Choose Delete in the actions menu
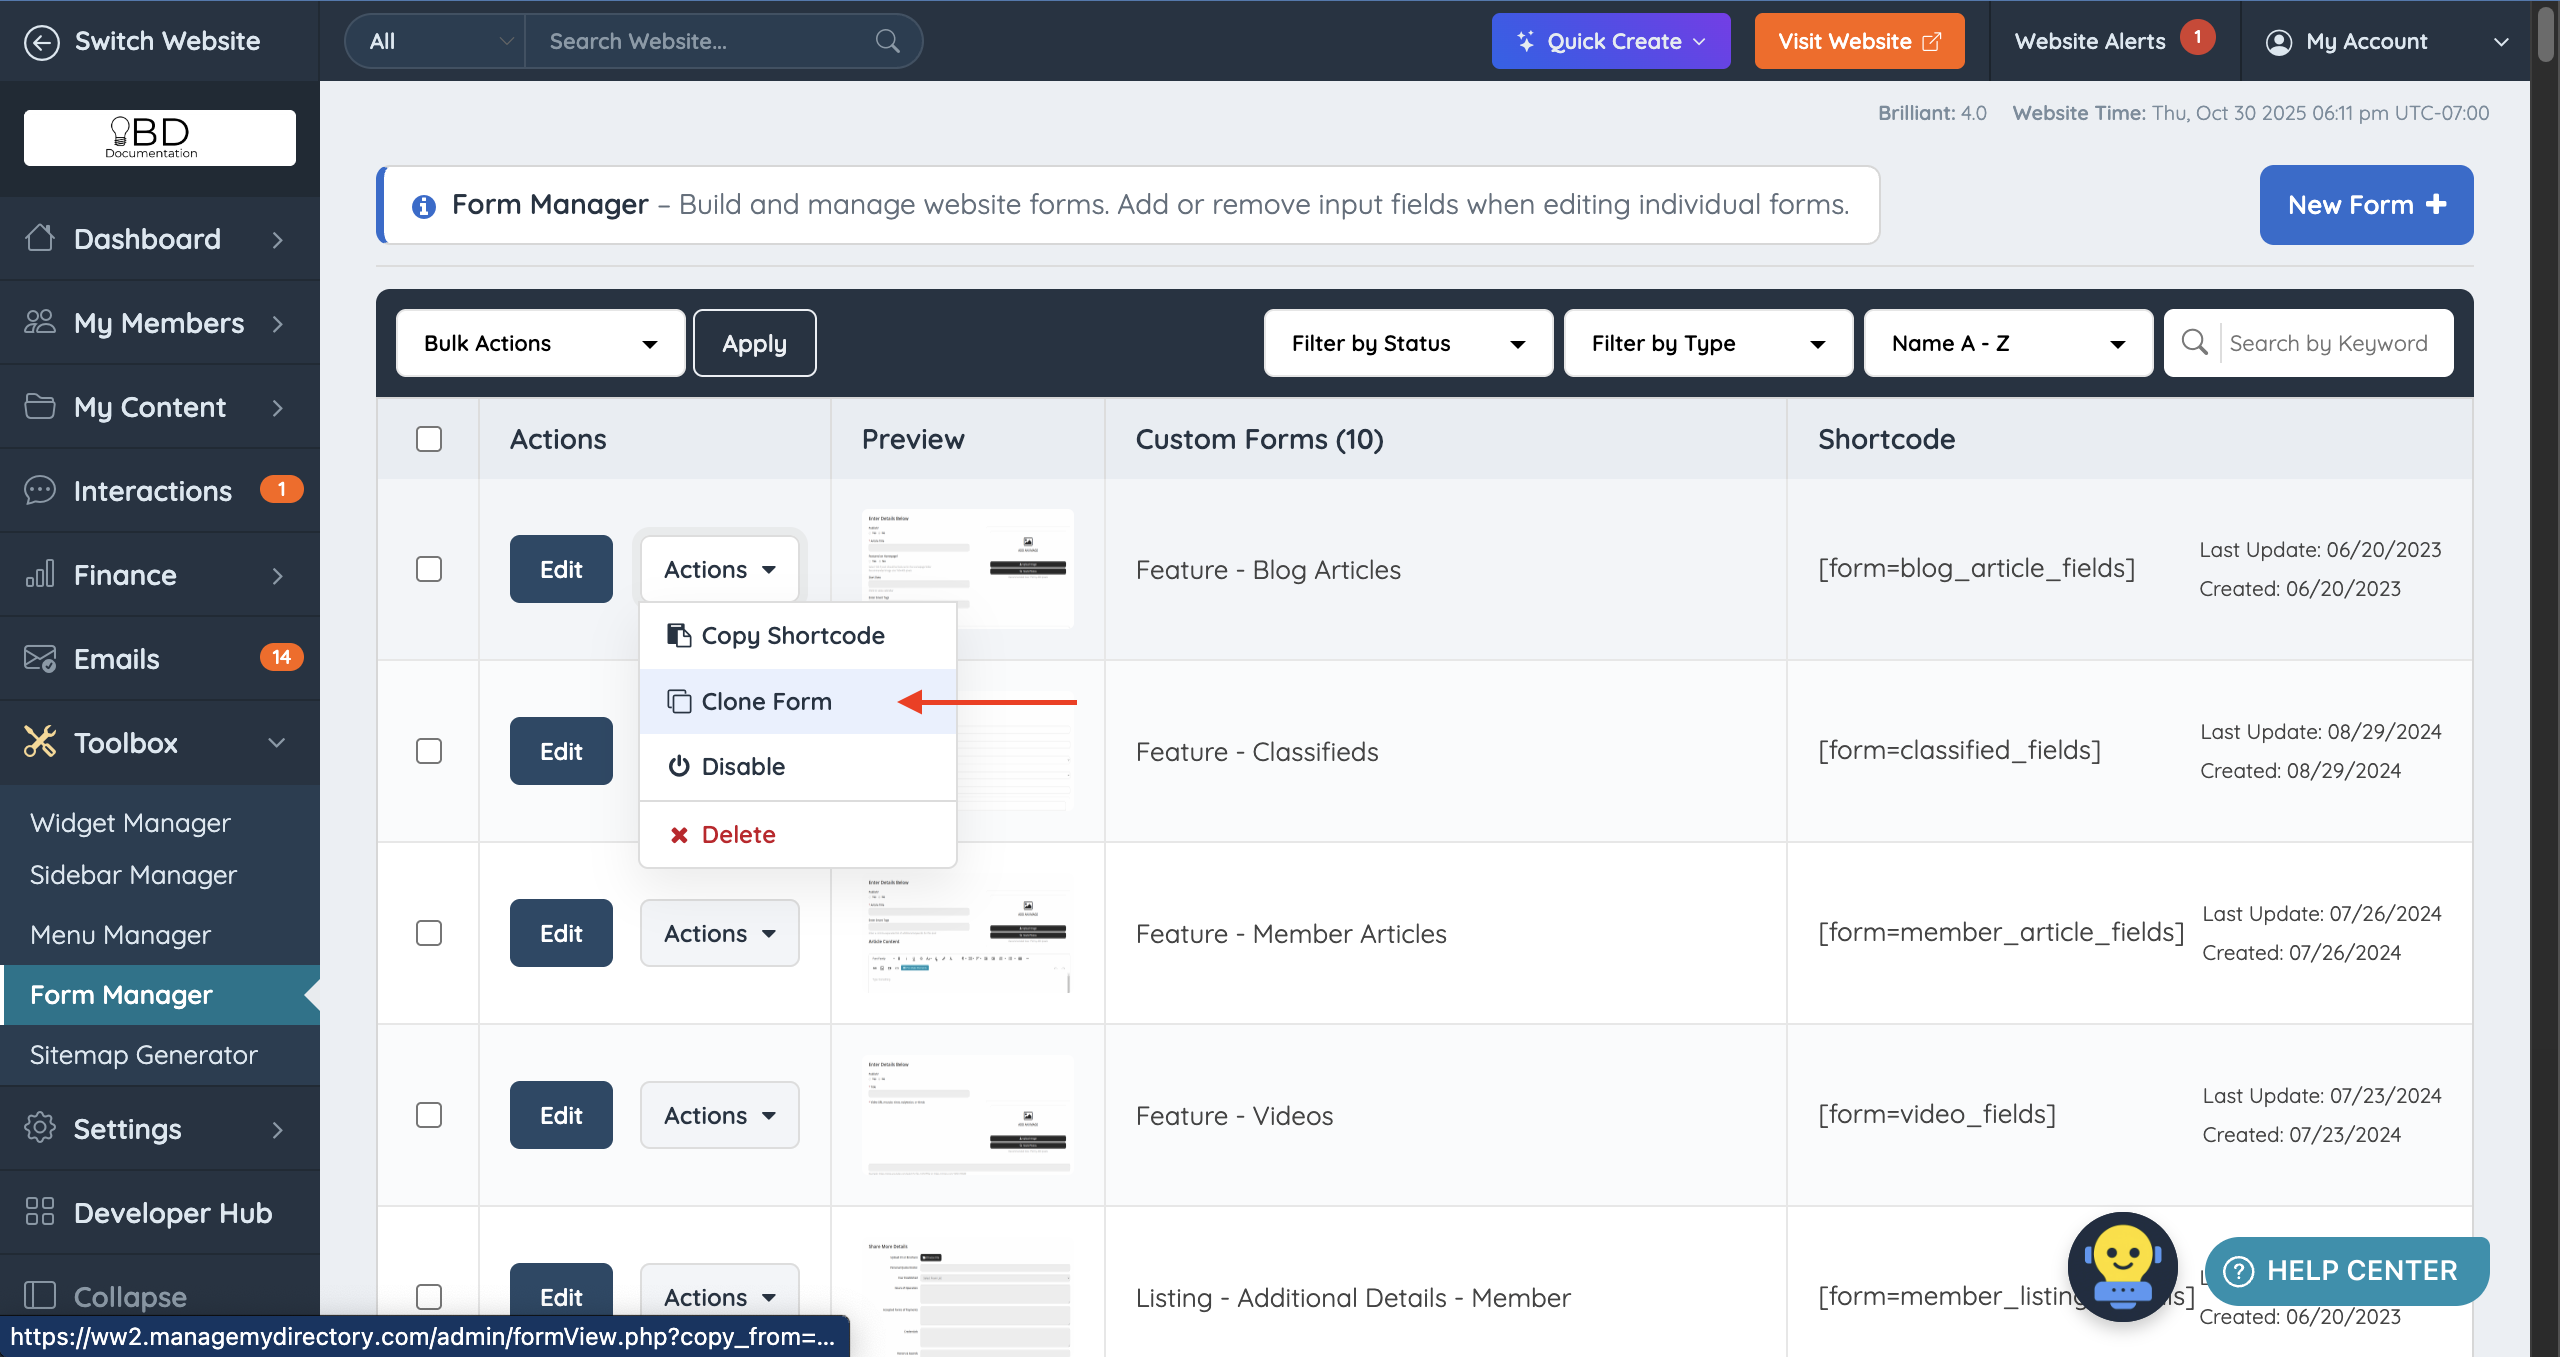The width and height of the screenshot is (2560, 1357). (738, 834)
